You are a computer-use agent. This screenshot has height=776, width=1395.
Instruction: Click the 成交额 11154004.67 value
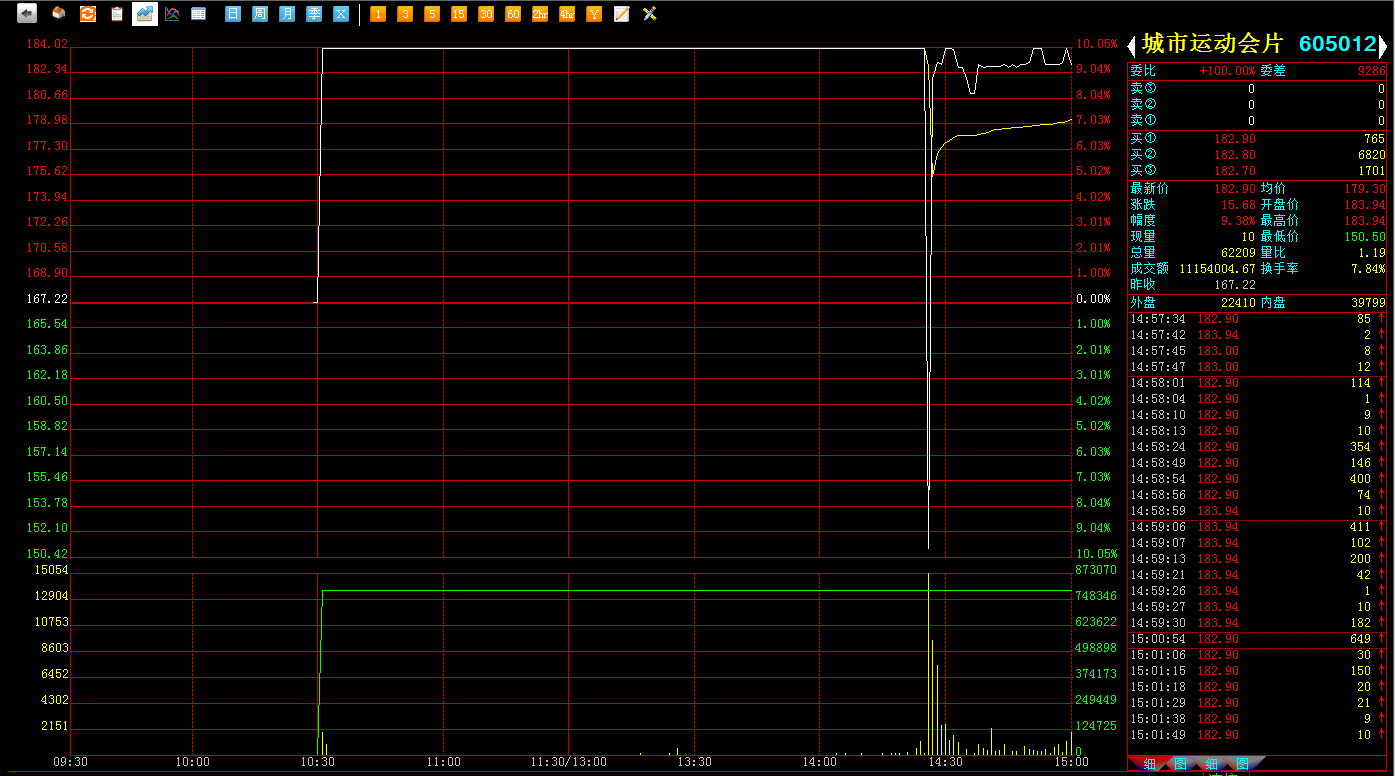point(1217,268)
